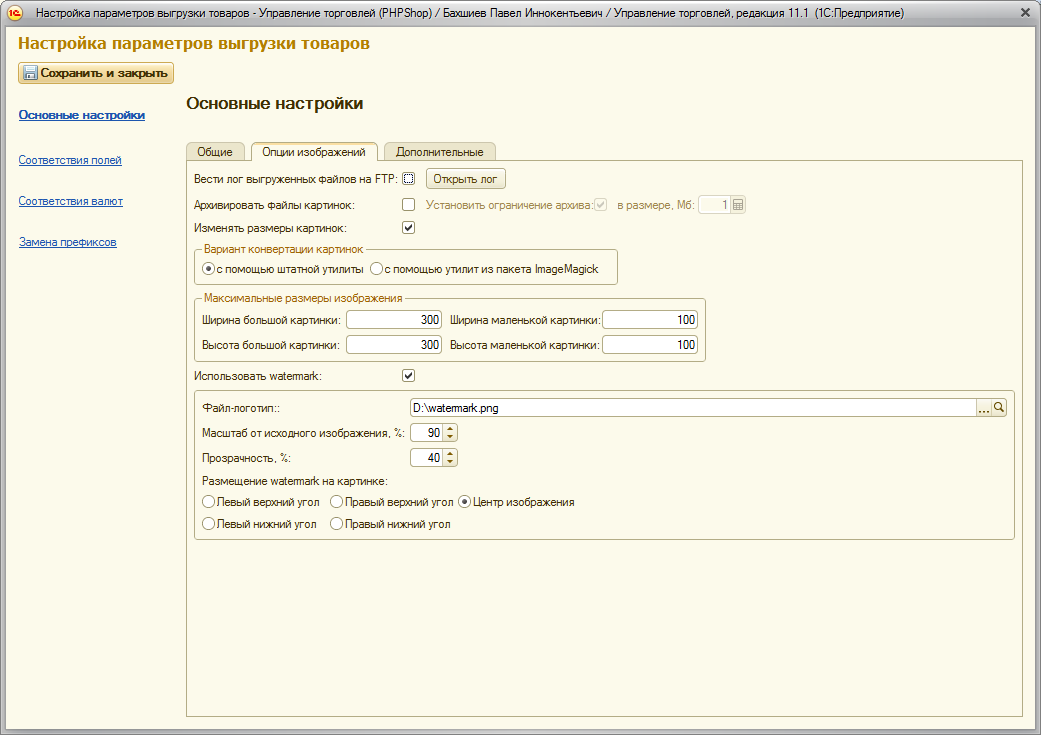
Task: Click archive size Мб input field
Action: point(714,205)
